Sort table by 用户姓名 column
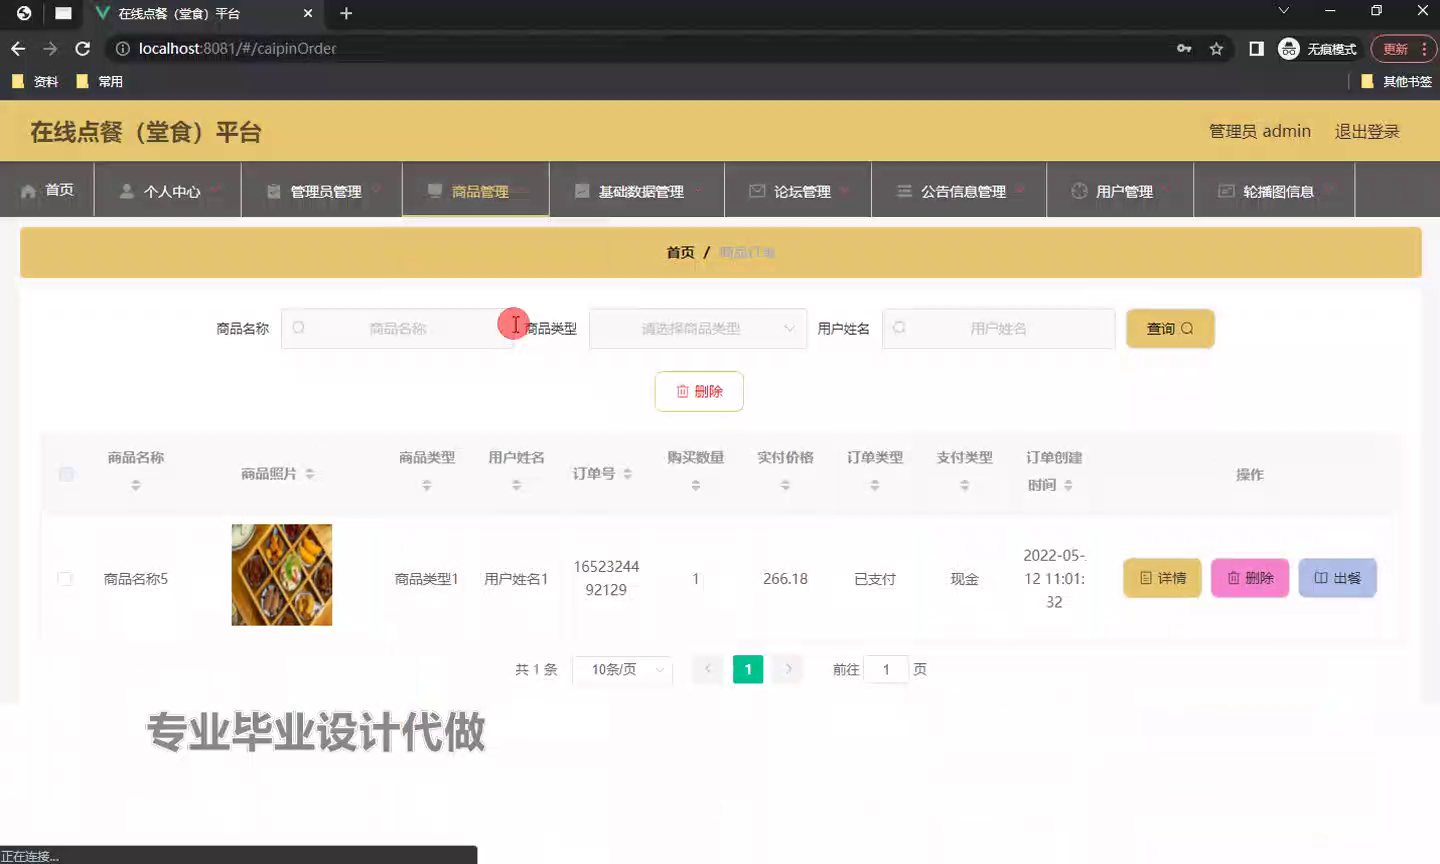This screenshot has height=864, width=1440. [x=517, y=485]
